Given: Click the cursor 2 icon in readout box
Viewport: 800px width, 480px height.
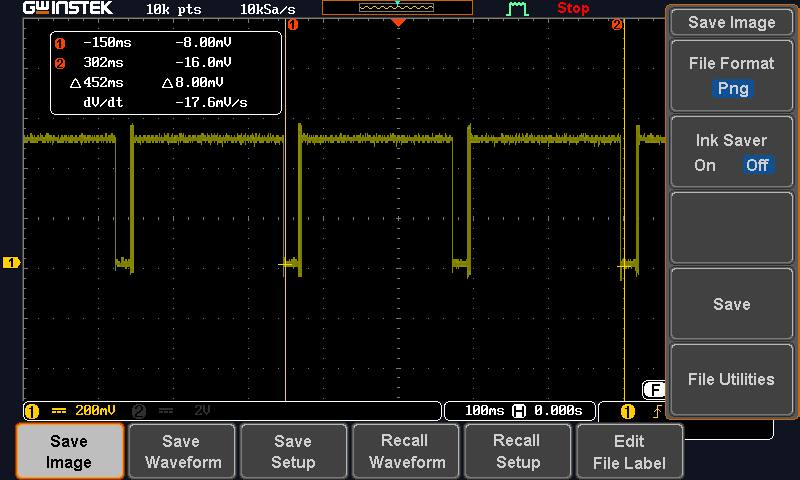Looking at the screenshot, I should pyautogui.click(x=60, y=63).
